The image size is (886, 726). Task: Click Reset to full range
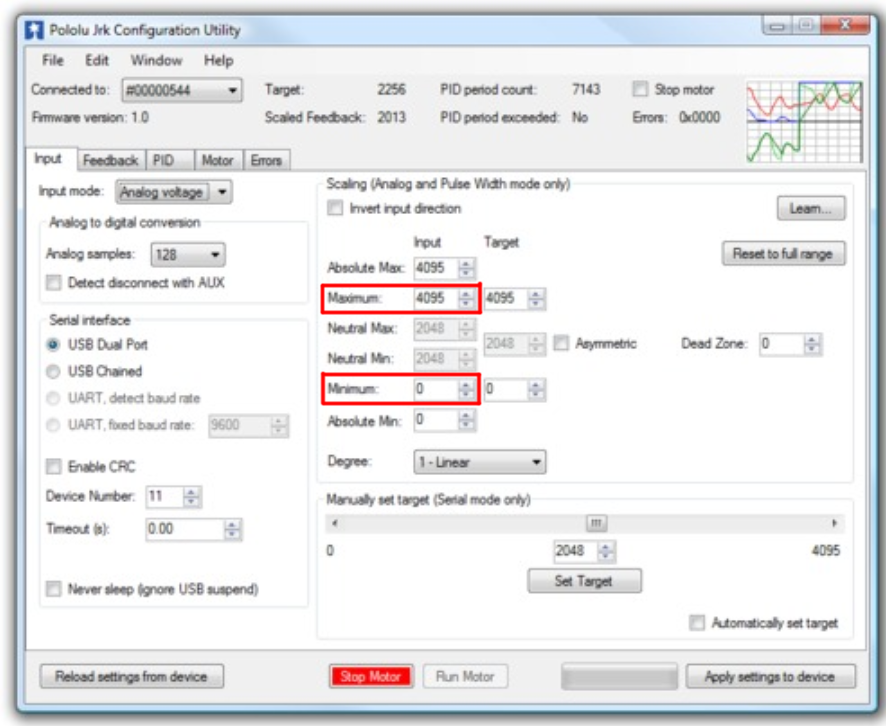(x=783, y=254)
